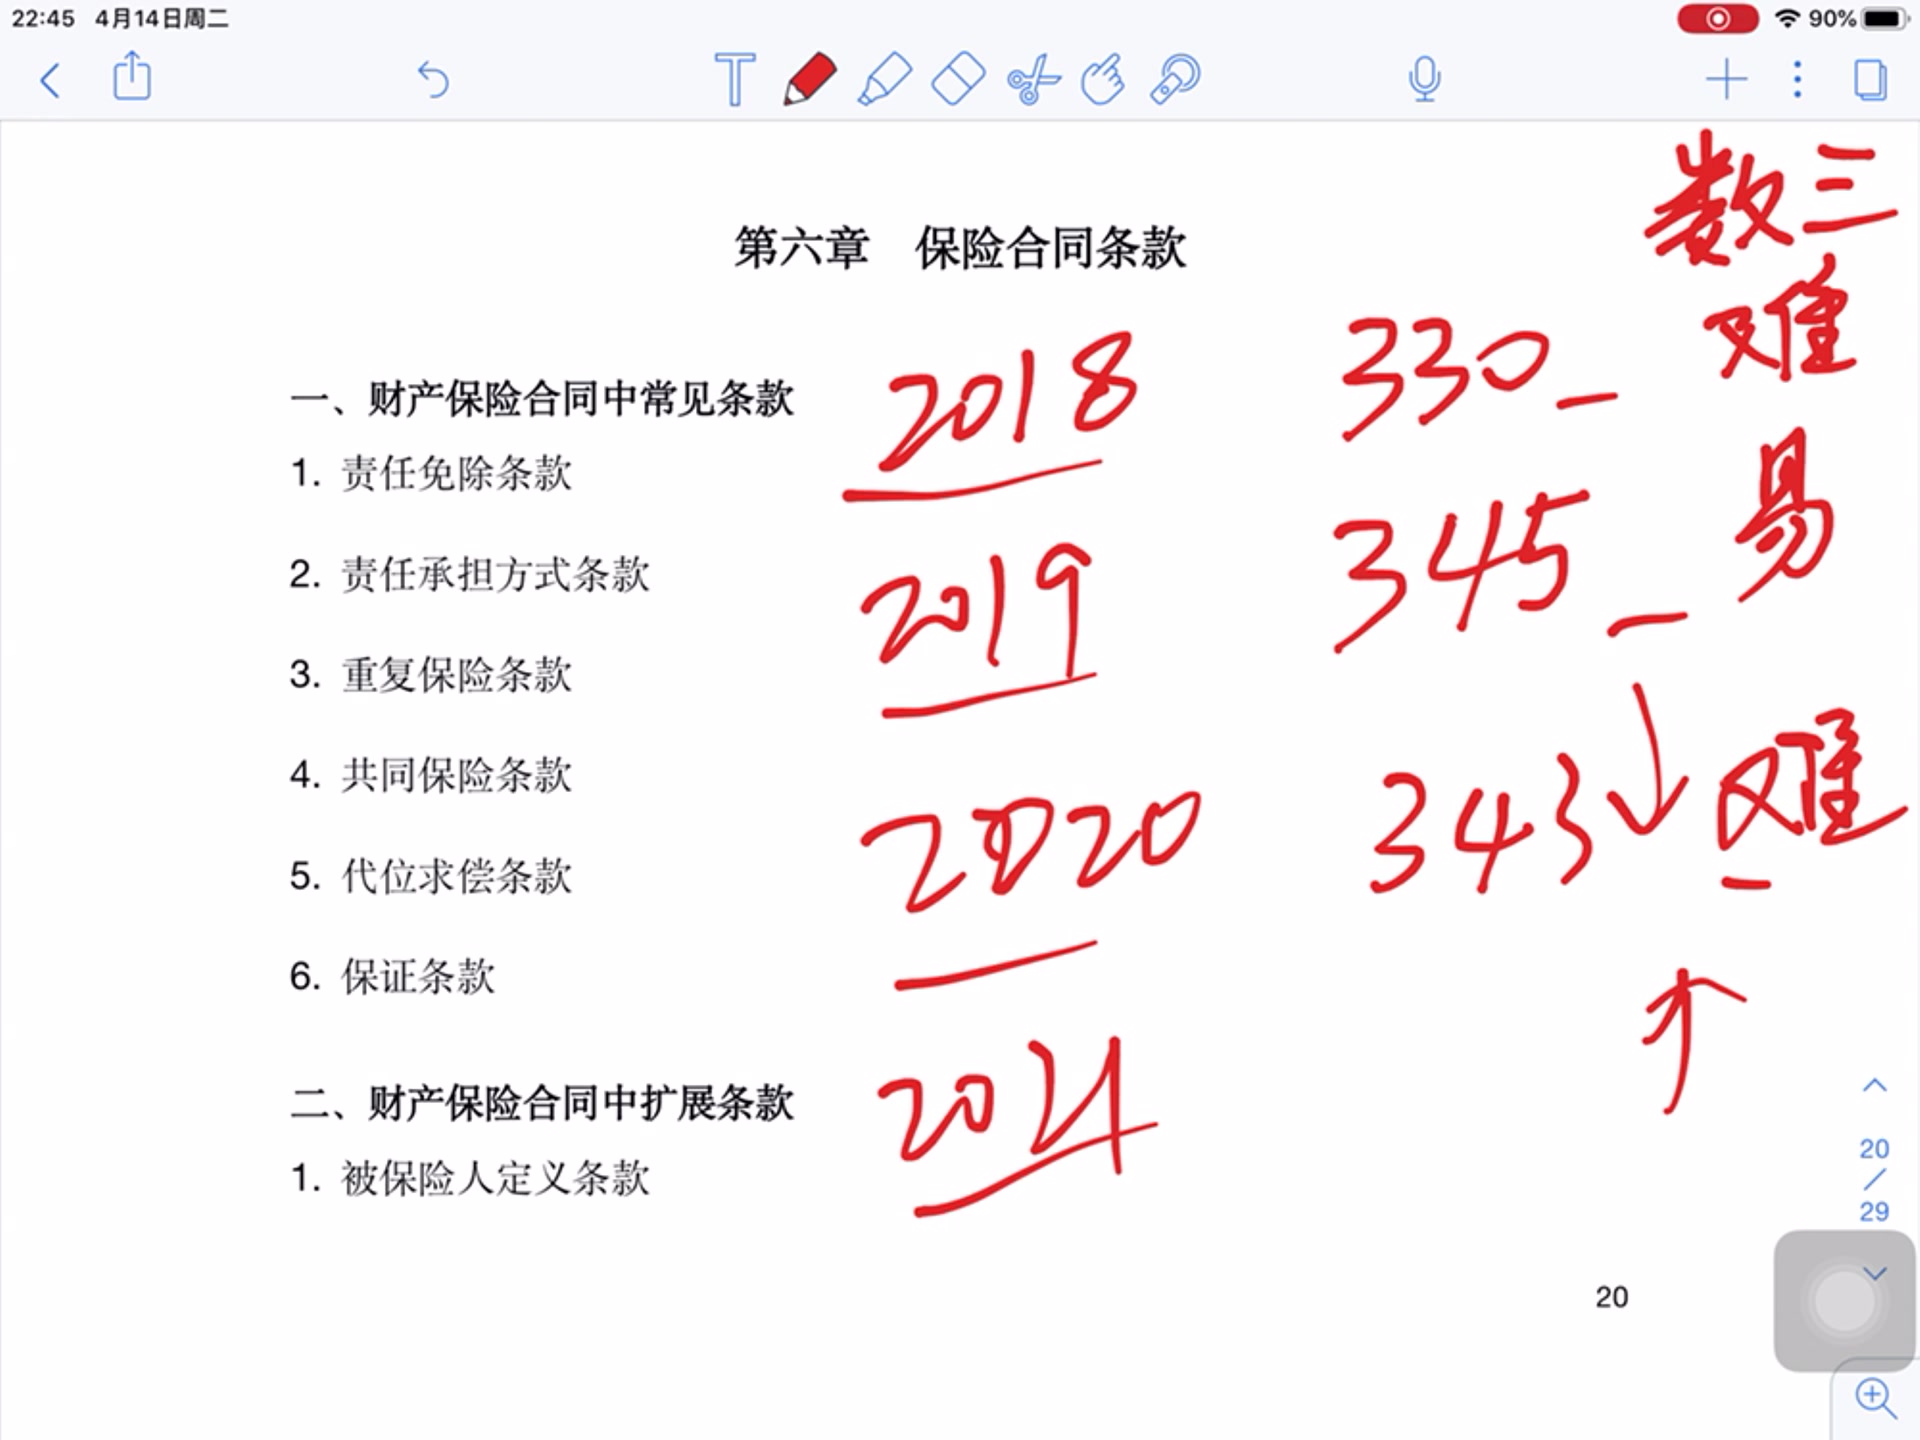Open the more options menu
The image size is (1920, 1440).
point(1801,80)
